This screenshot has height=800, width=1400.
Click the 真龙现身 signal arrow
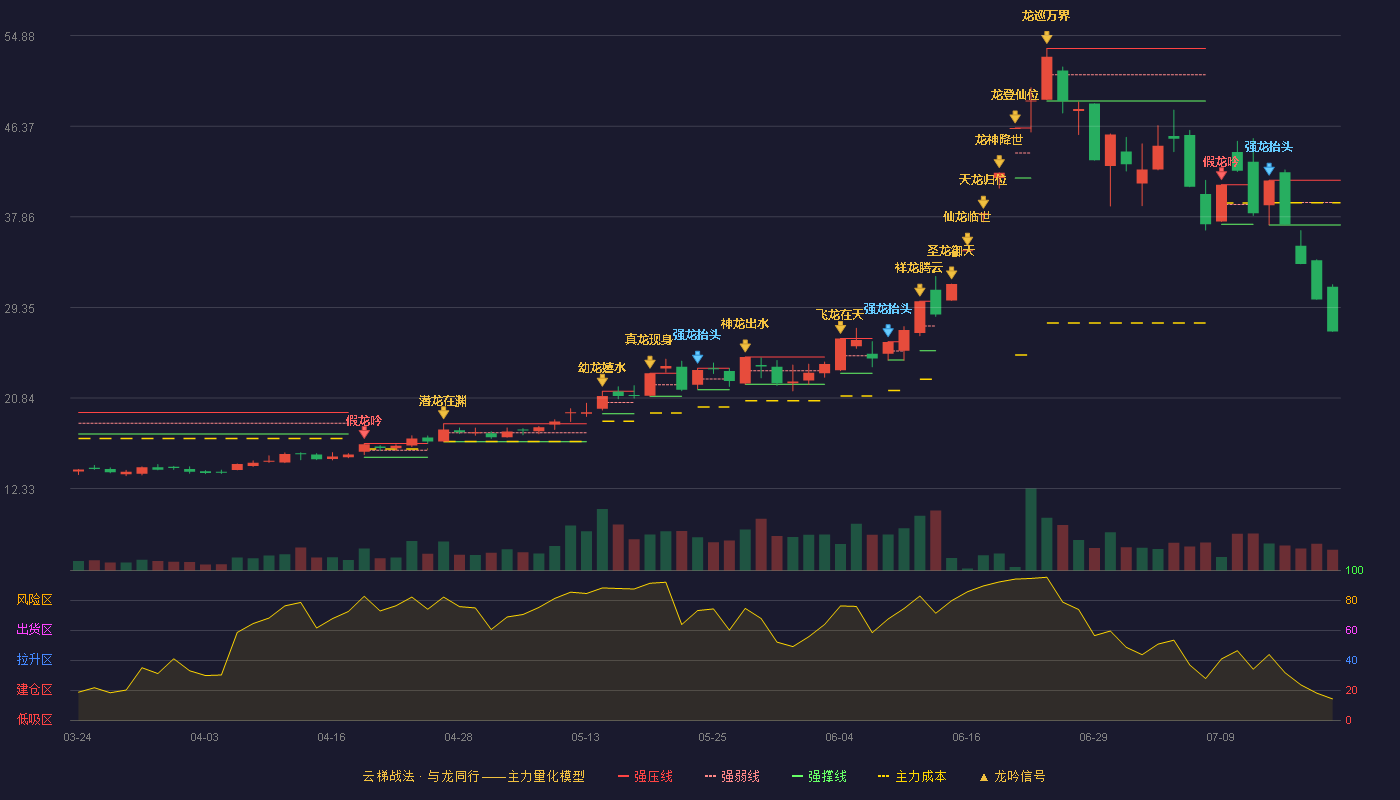(650, 362)
